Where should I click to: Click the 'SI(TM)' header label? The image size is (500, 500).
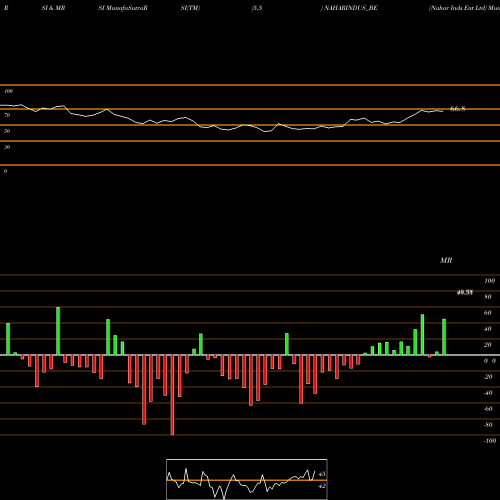[x=190, y=8]
